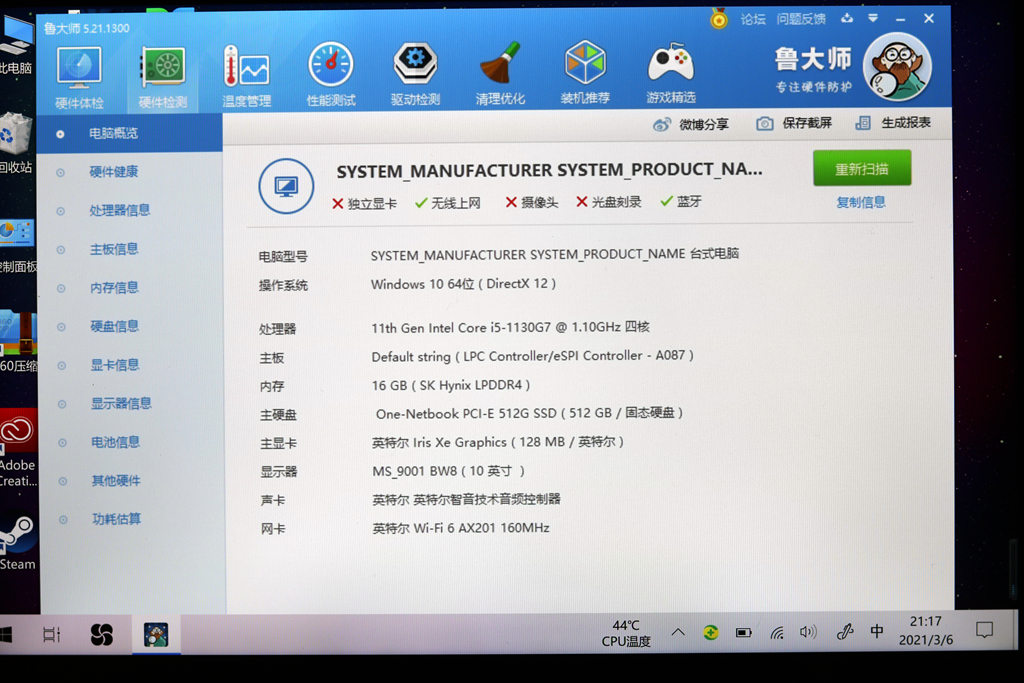Open 驱动检测 driver detection icon
This screenshot has width=1024, height=683.
coord(415,74)
